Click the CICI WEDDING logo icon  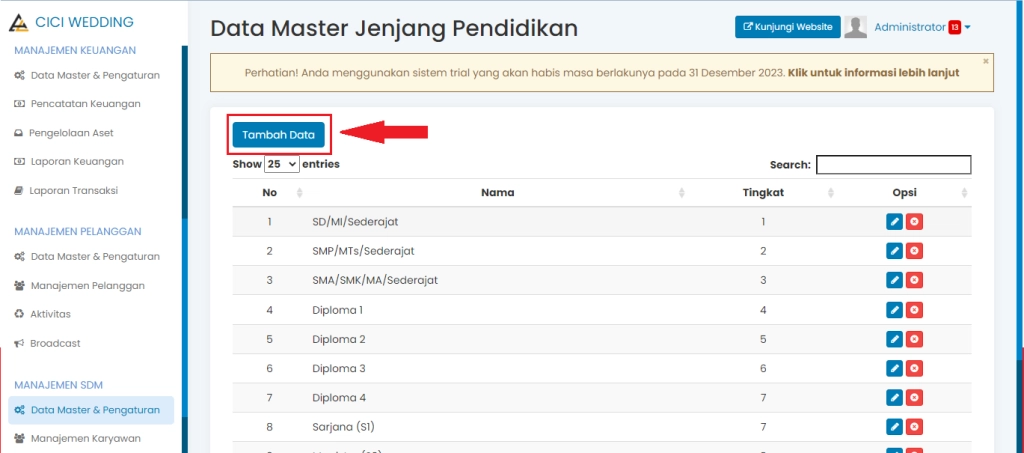[x=19, y=23]
